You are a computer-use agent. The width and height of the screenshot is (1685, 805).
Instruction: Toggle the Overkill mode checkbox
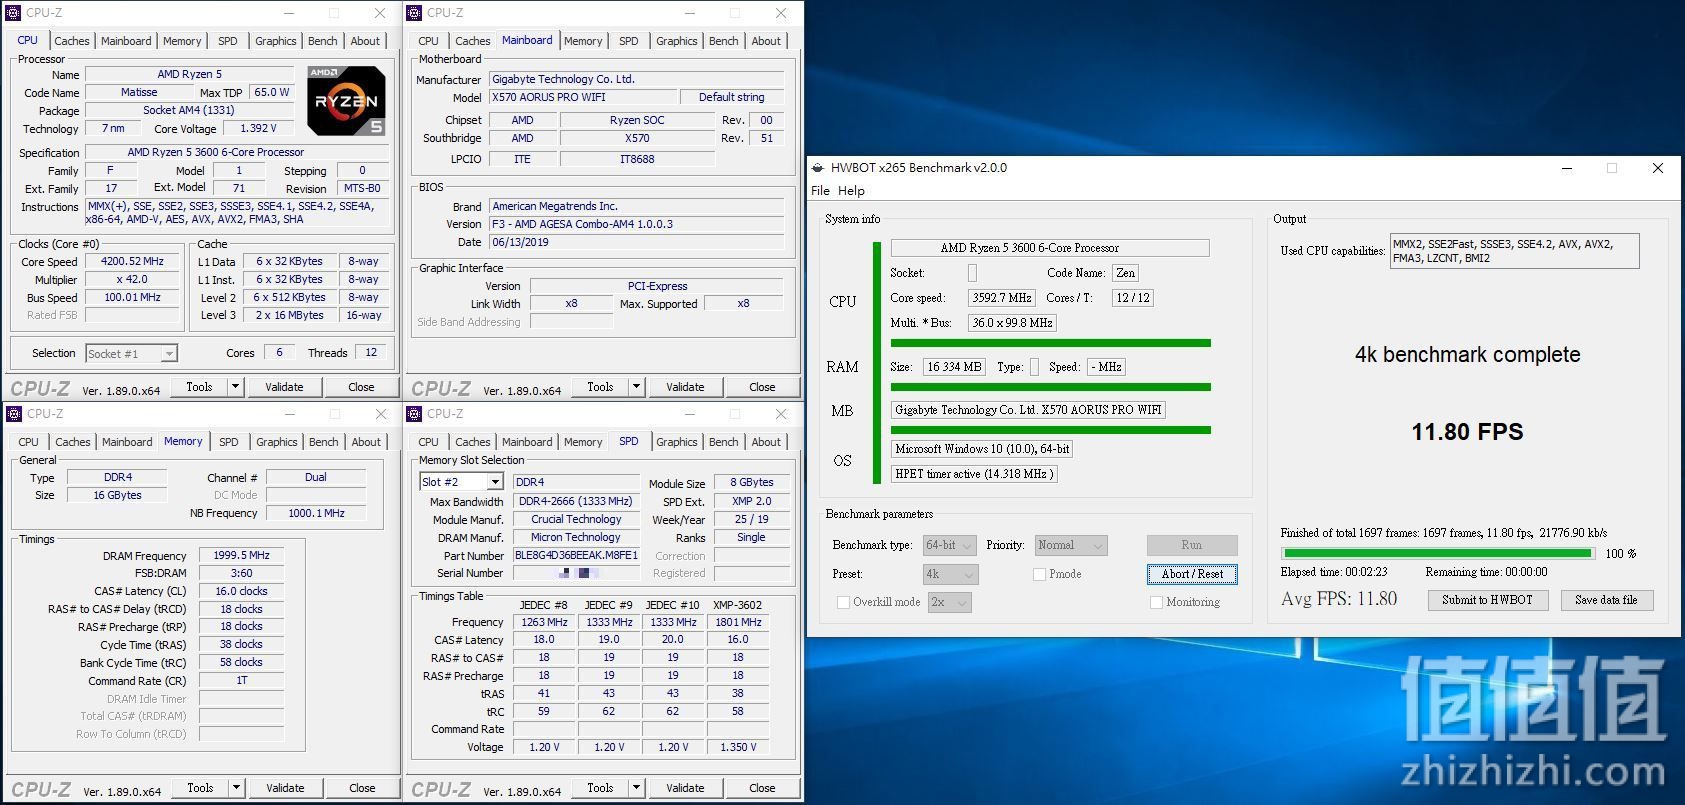tap(843, 602)
